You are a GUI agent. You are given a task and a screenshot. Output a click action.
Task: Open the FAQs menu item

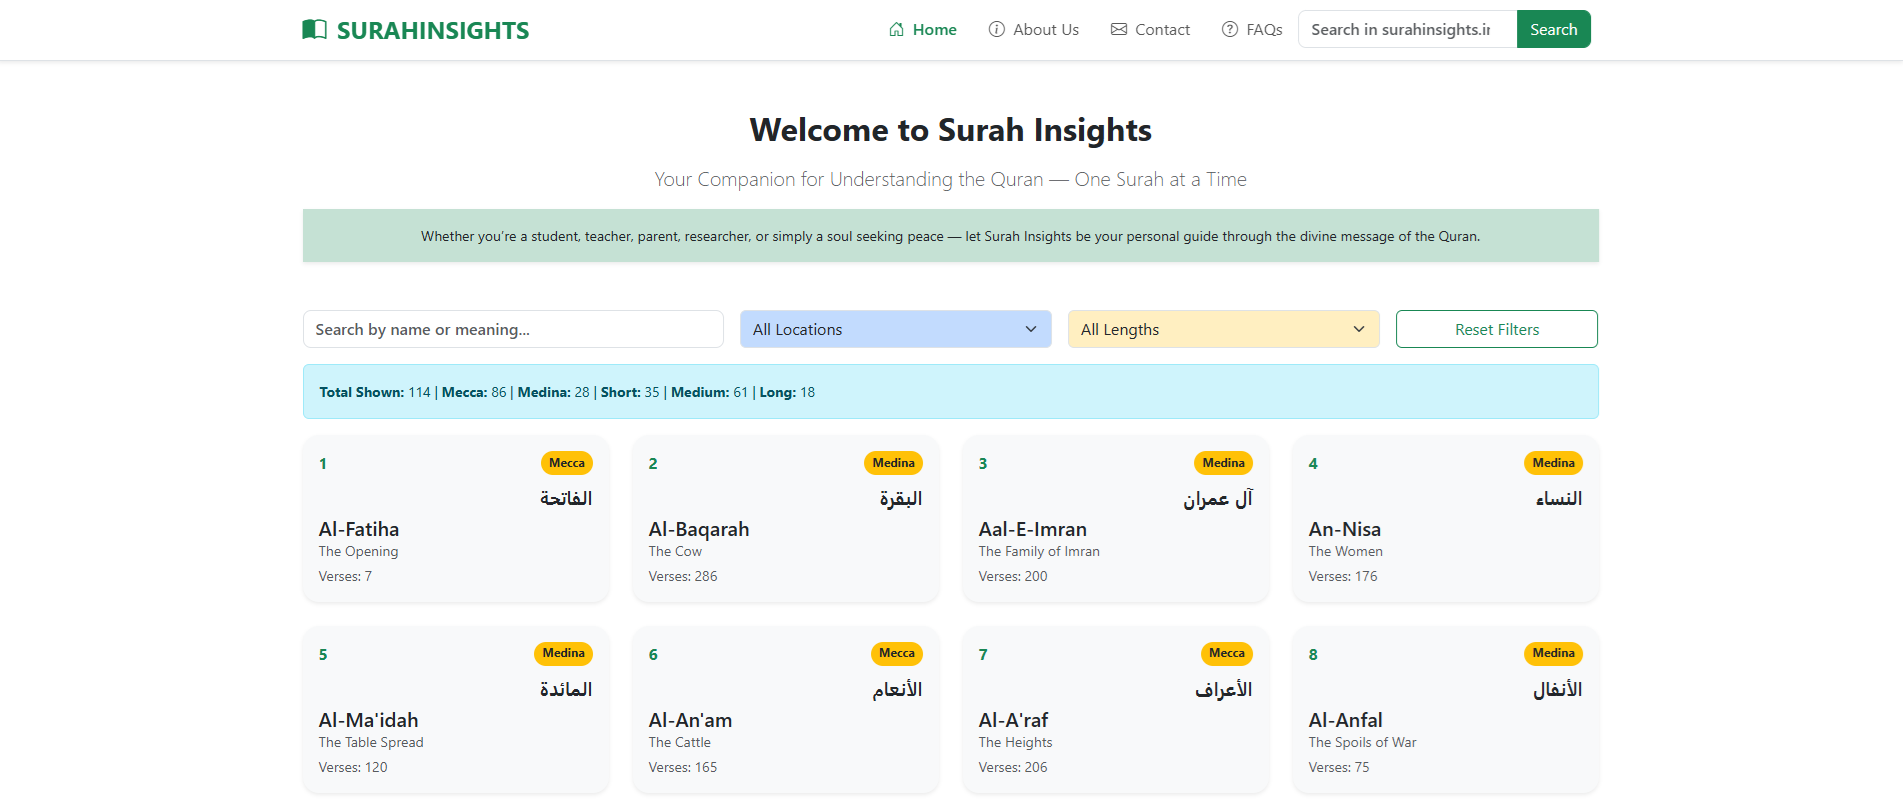pos(1264,30)
